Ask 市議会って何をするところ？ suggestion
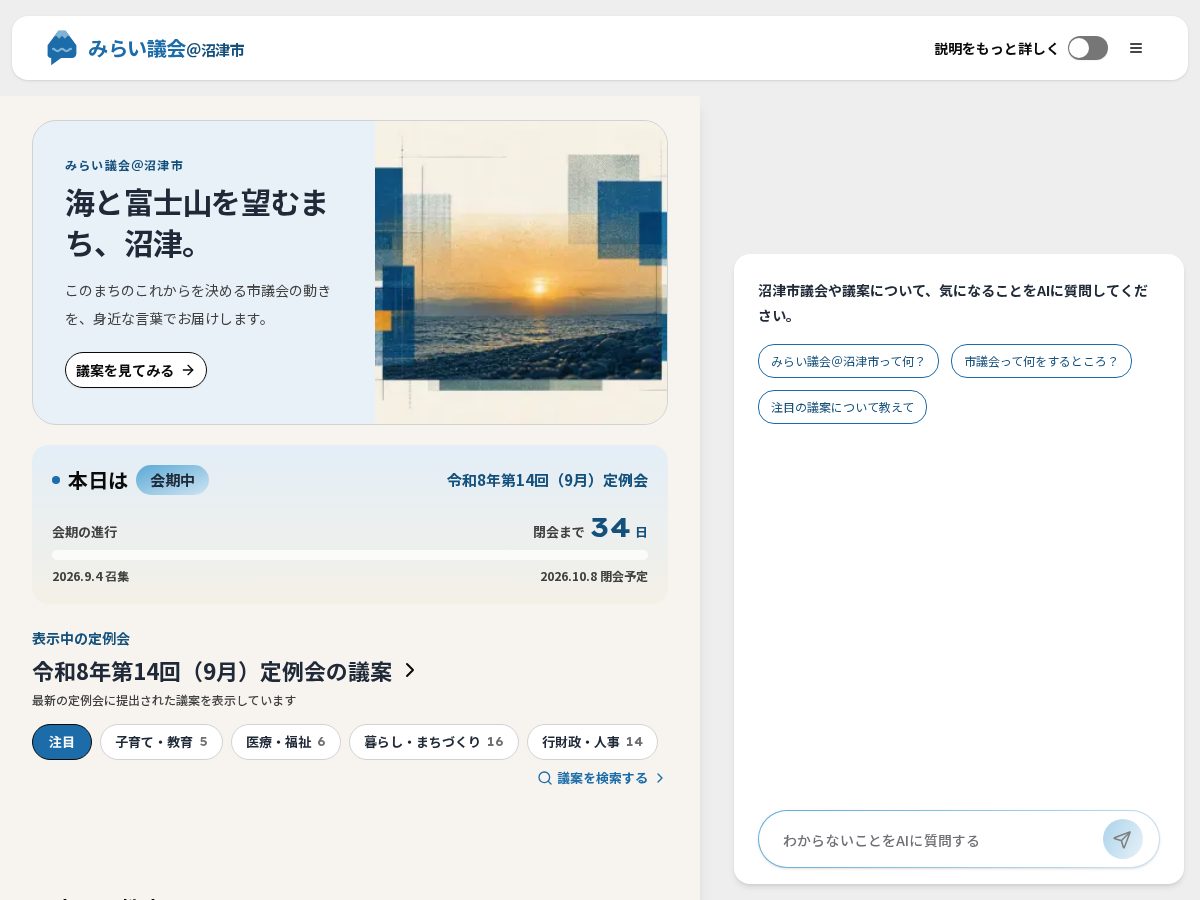1200x900 pixels. click(x=1041, y=361)
